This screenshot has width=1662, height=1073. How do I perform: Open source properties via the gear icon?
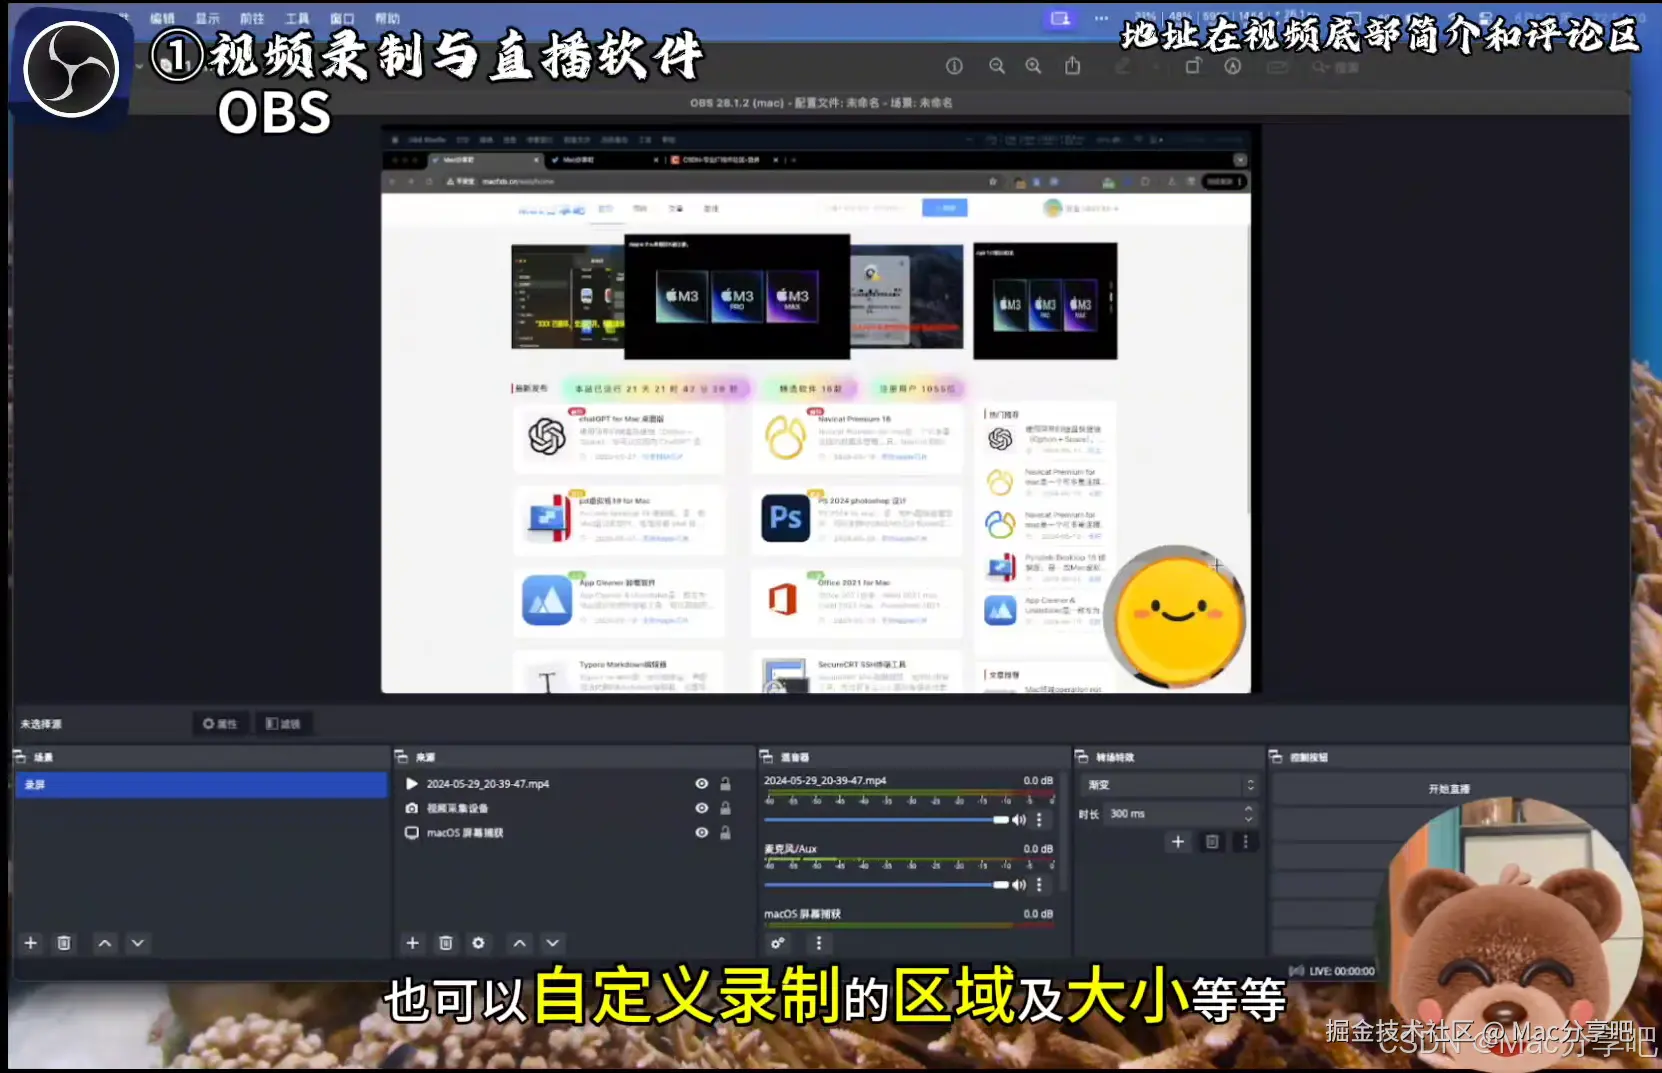tap(479, 943)
